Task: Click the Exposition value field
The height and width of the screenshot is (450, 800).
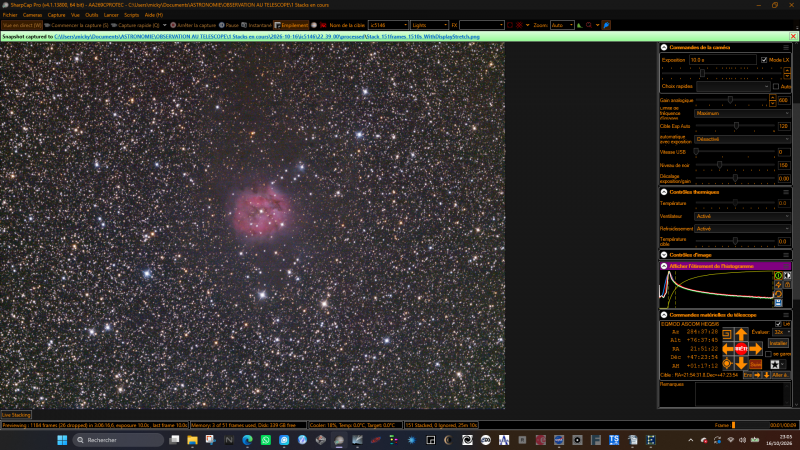Action: (x=722, y=60)
